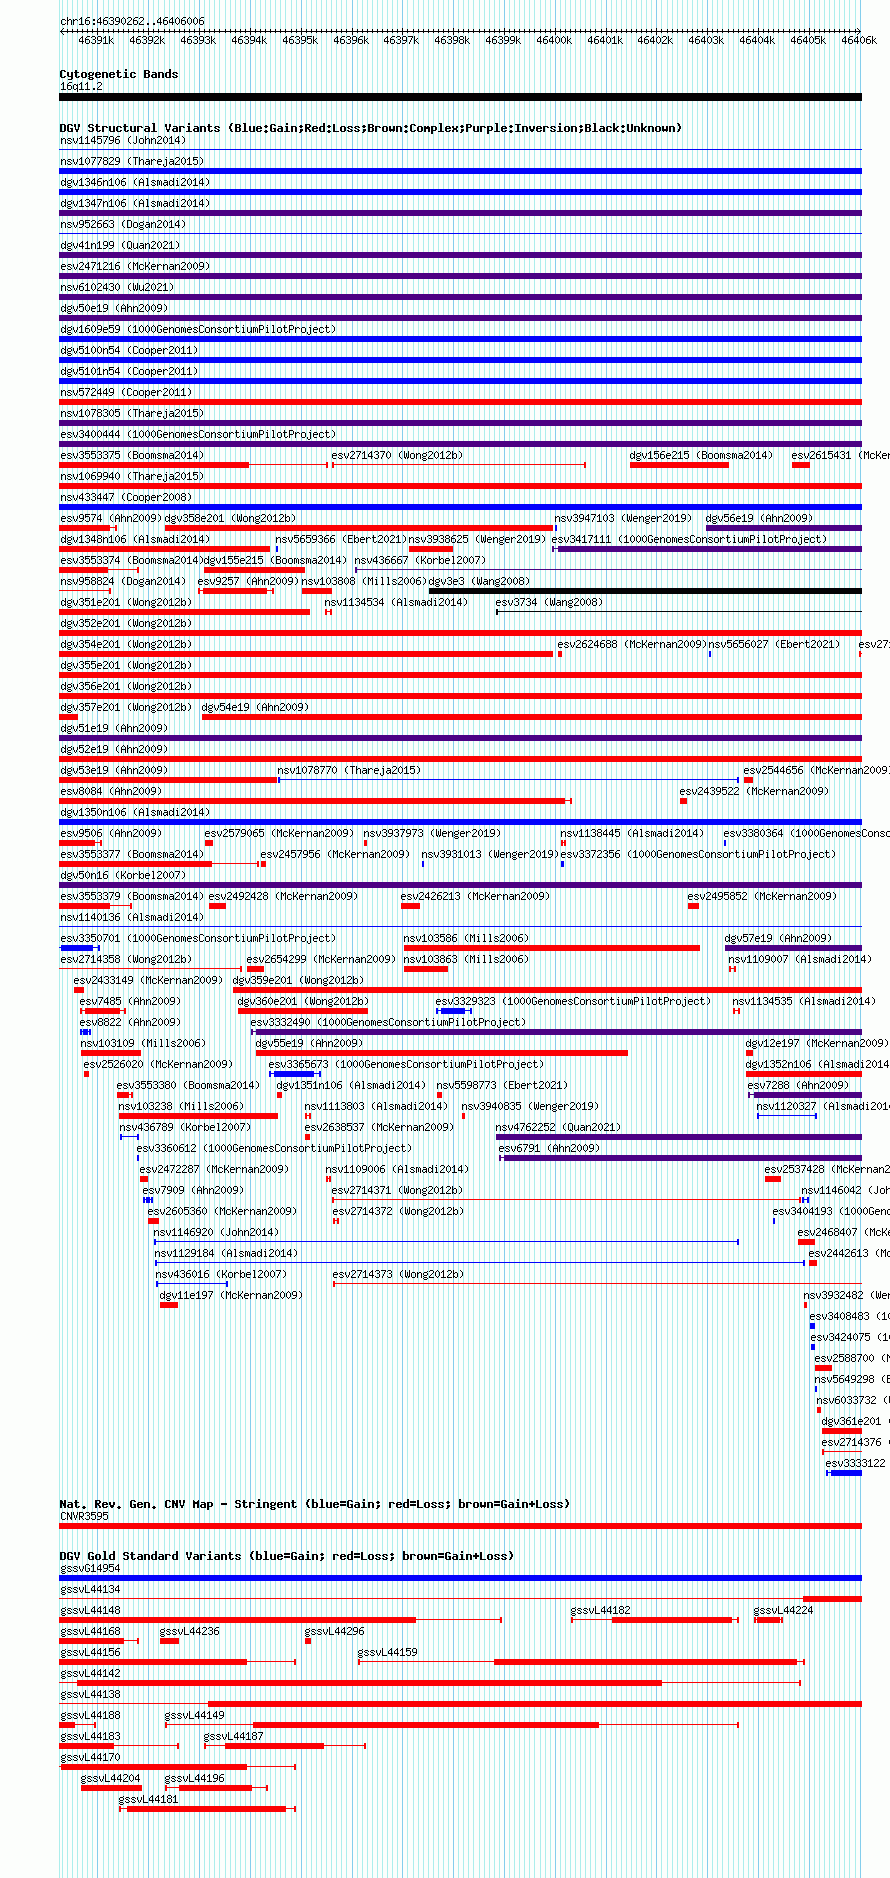Click the dgv55e19 (Ahn2009) label
Screen dimensions: 890x1878
(x=309, y=1043)
